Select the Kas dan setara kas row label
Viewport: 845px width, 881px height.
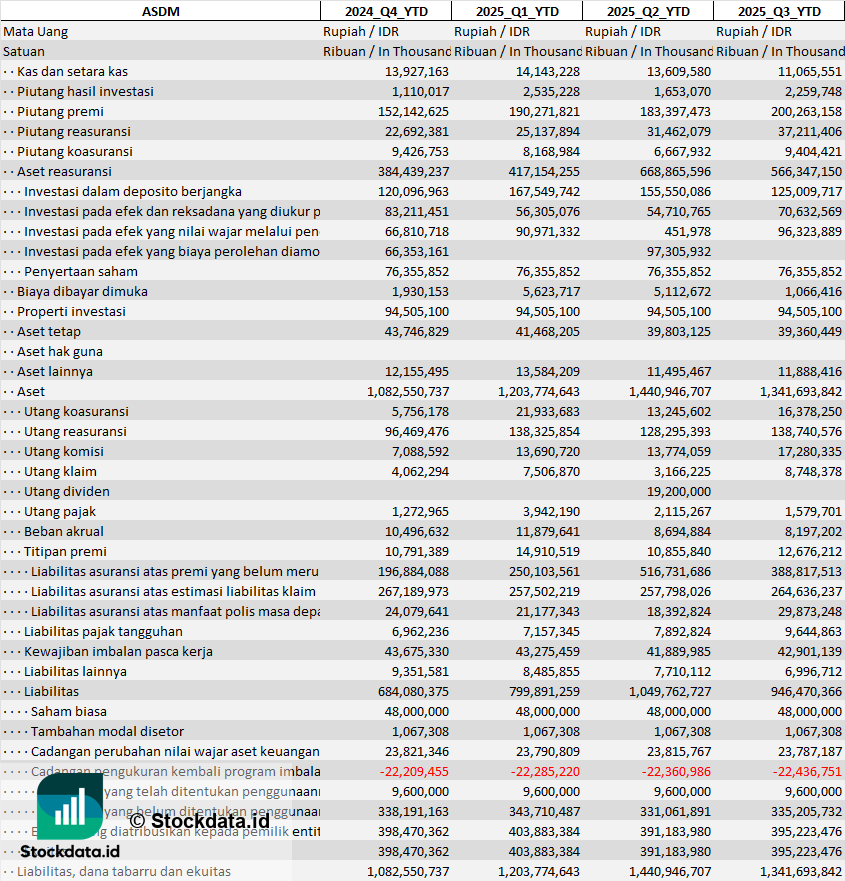coord(72,71)
